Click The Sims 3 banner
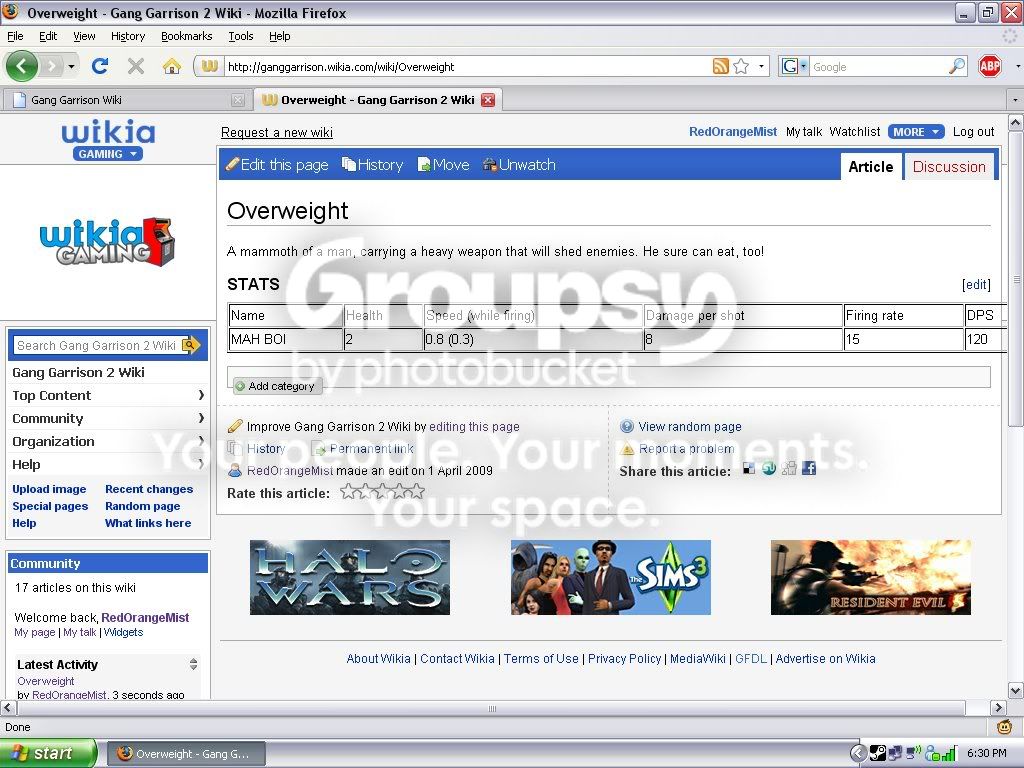Image resolution: width=1024 pixels, height=768 pixels. tap(611, 577)
